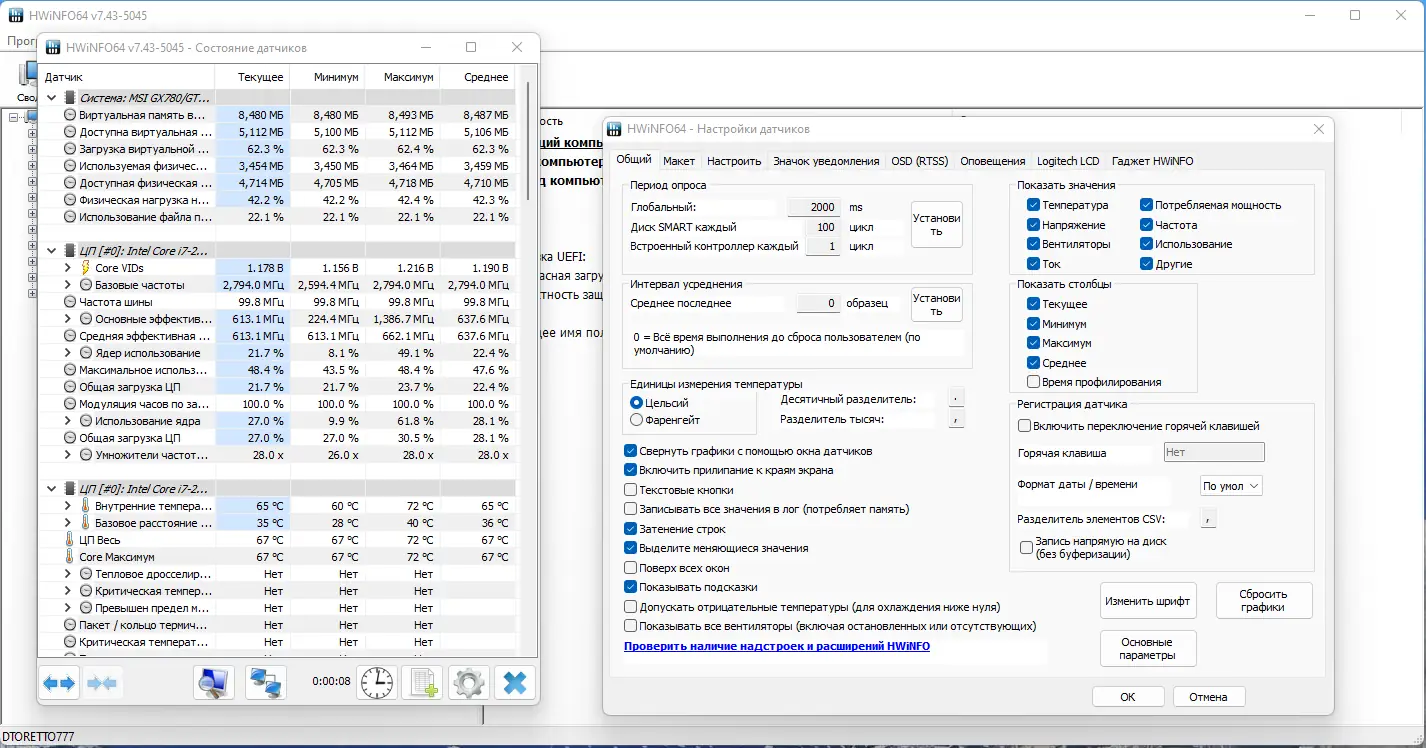1426x748 pixels.
Task: Click the circle icon beside Модуляция часов
Action: (x=70, y=404)
